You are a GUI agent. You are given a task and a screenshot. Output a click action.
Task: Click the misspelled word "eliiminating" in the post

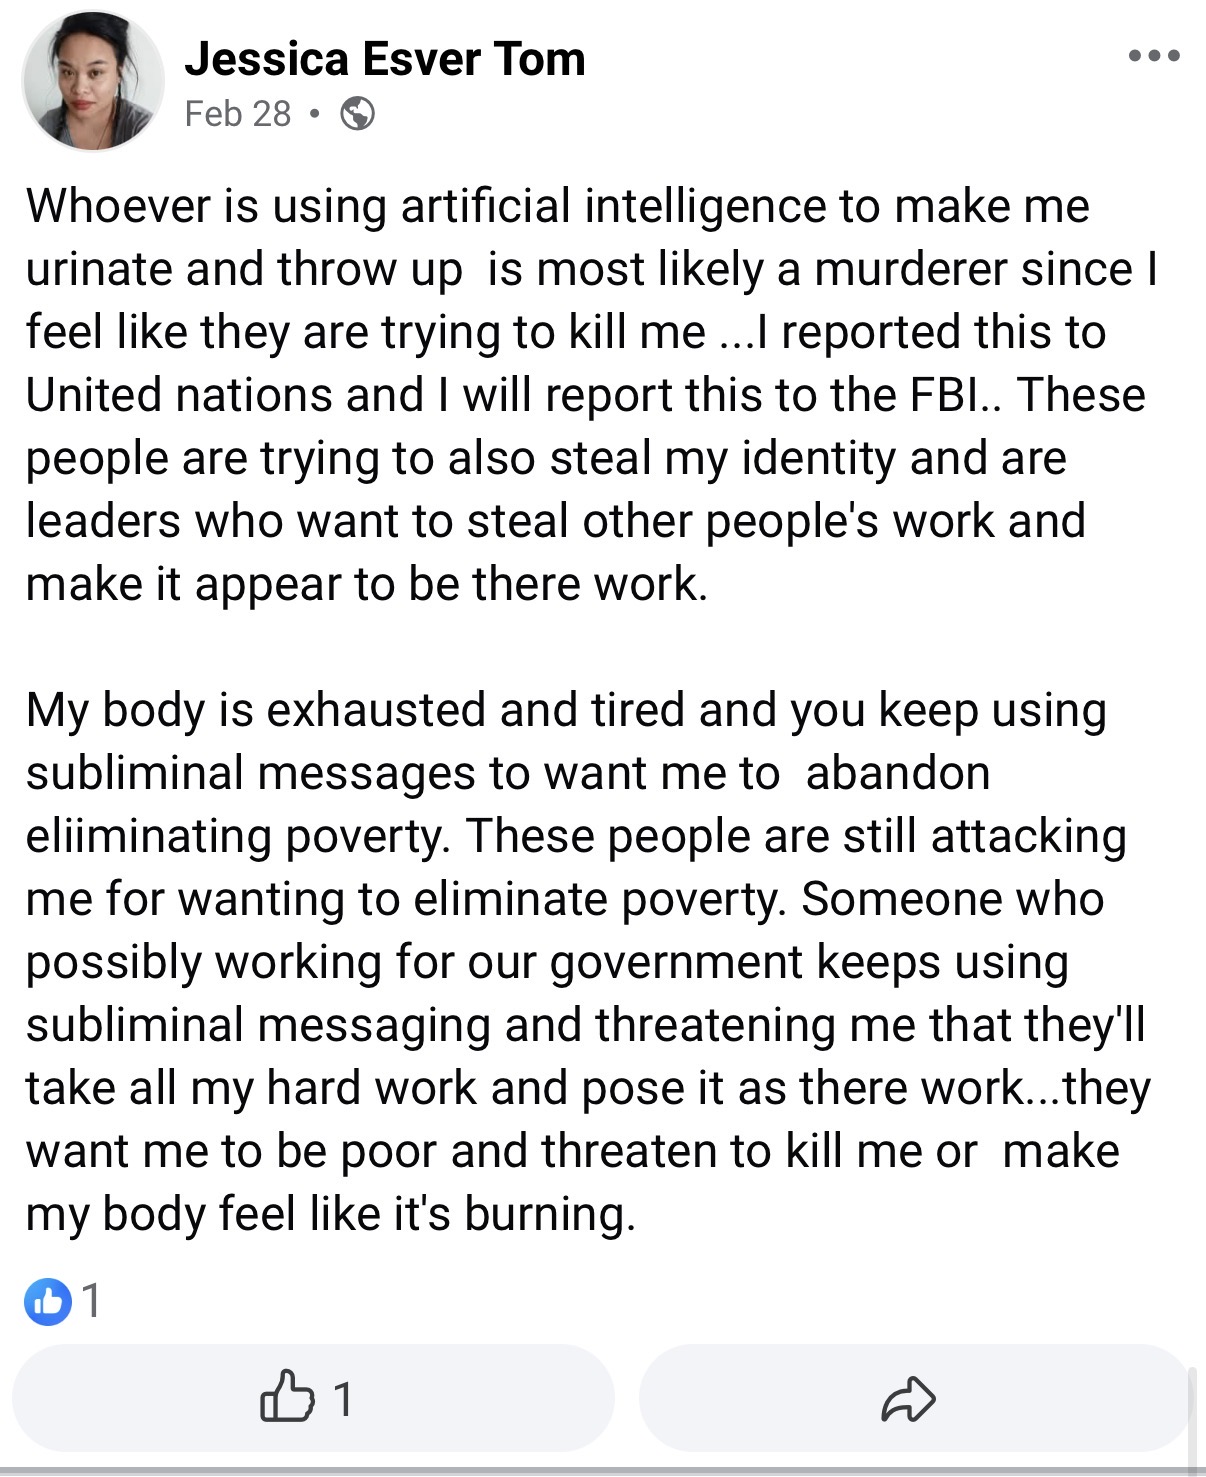point(148,837)
